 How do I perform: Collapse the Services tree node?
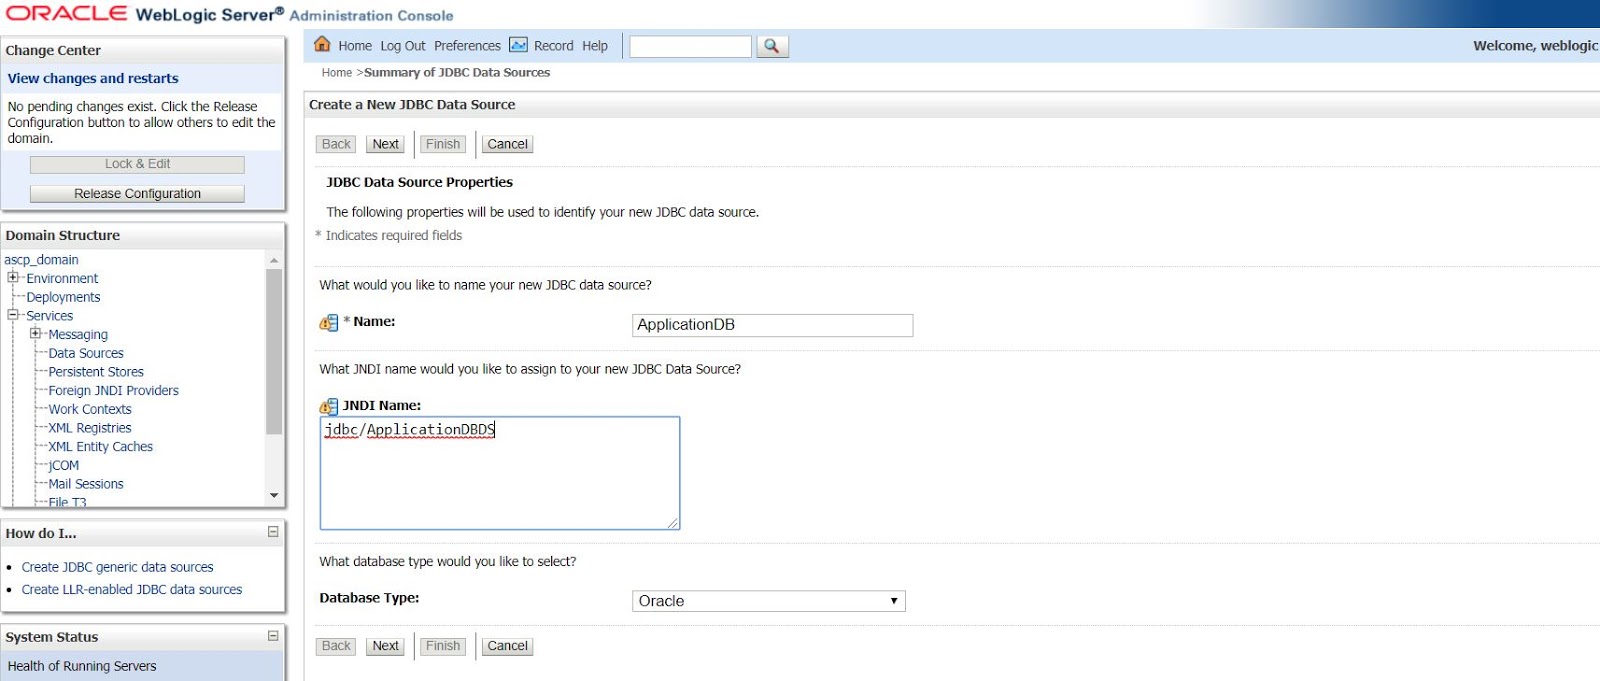[x=13, y=315]
